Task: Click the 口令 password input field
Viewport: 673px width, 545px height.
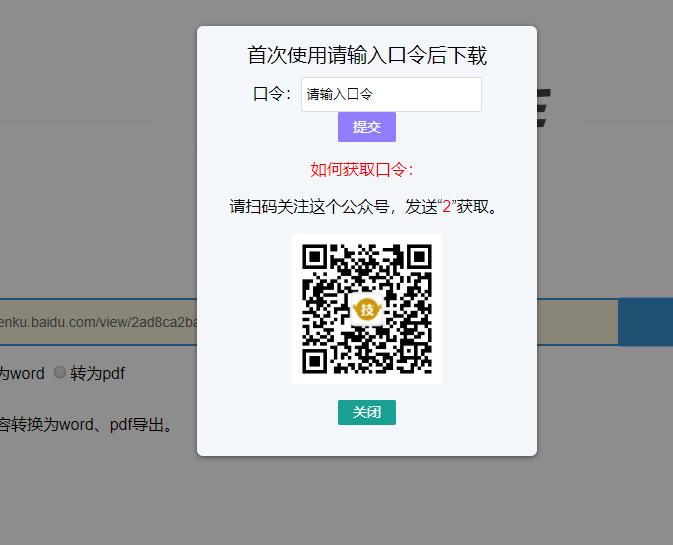Action: pyautogui.click(x=391, y=94)
